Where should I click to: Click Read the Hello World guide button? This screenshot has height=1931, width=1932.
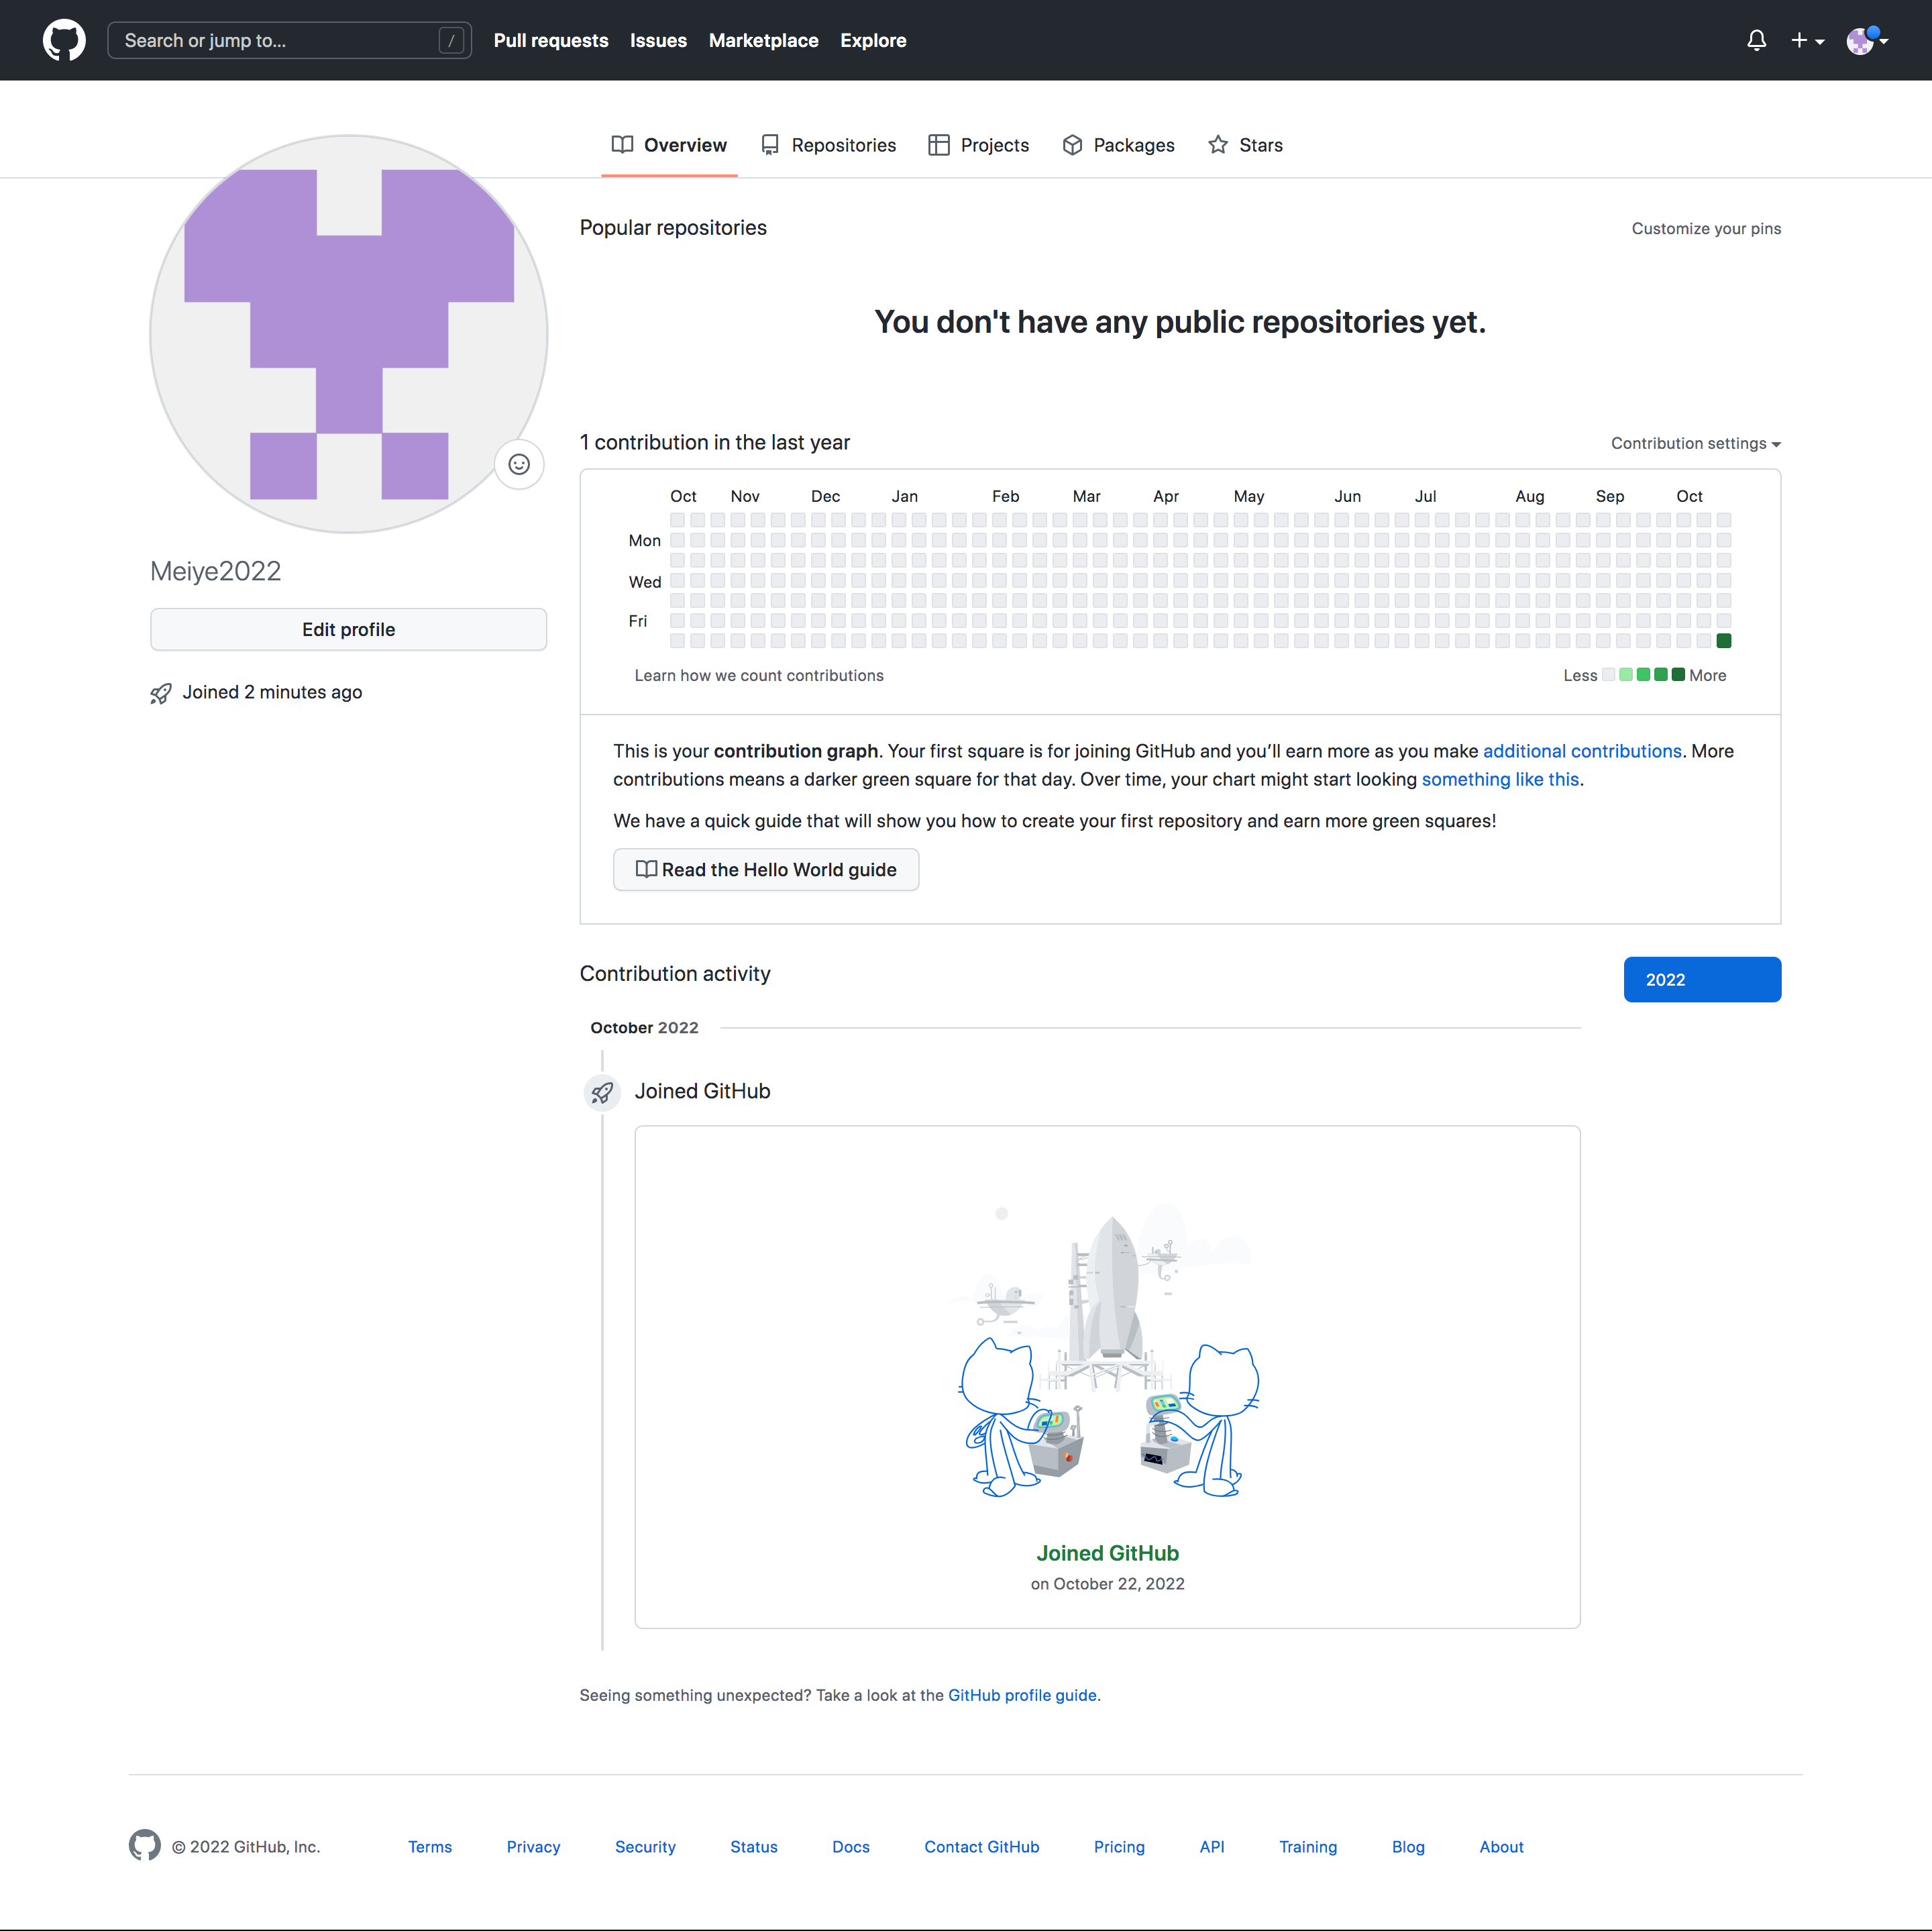click(x=766, y=870)
